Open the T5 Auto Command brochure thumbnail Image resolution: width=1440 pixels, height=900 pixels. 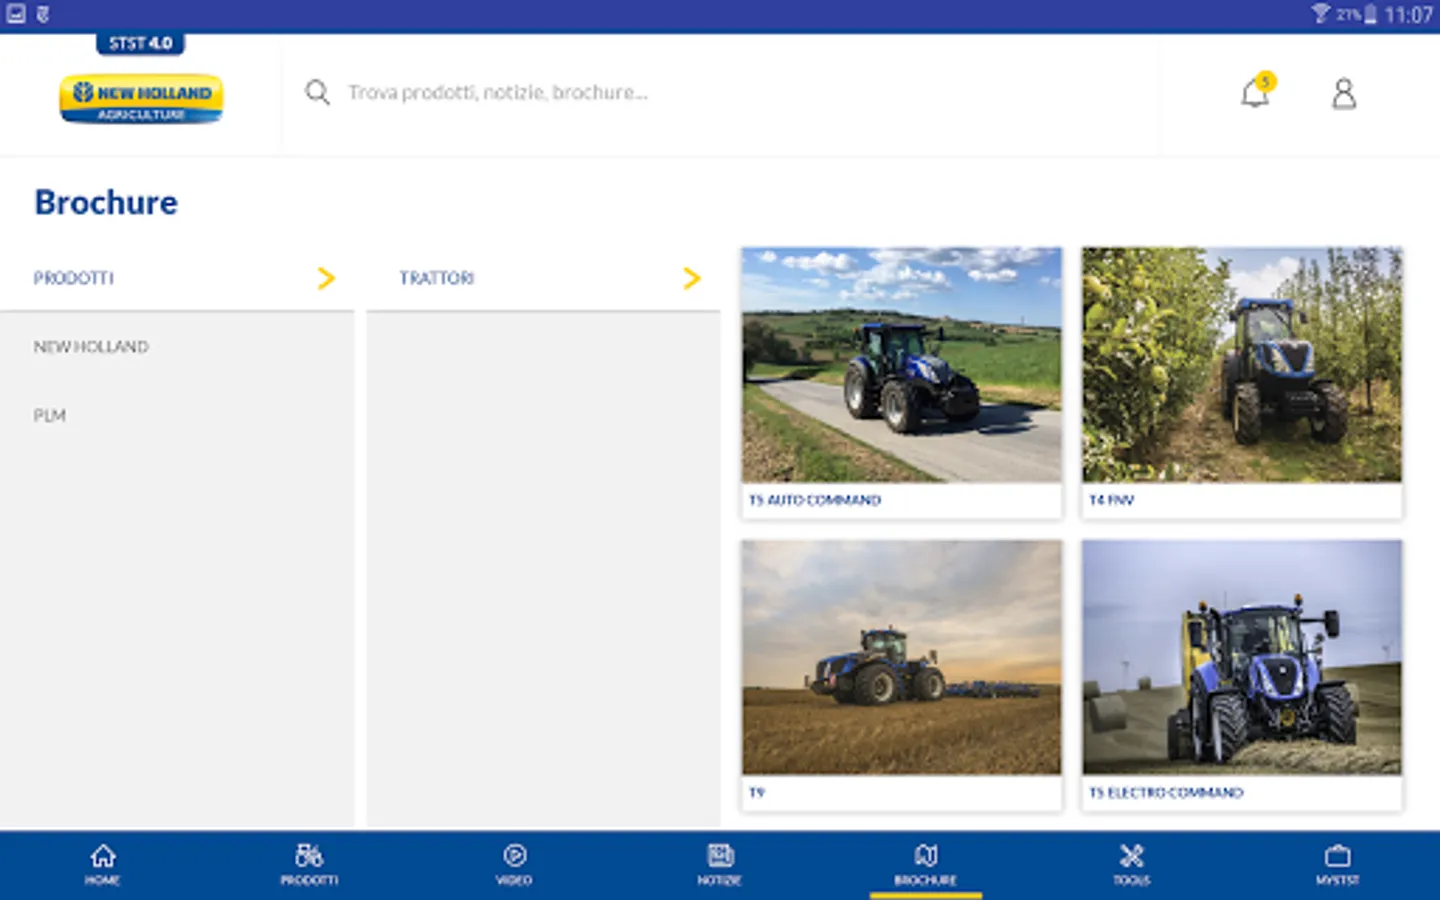(902, 365)
